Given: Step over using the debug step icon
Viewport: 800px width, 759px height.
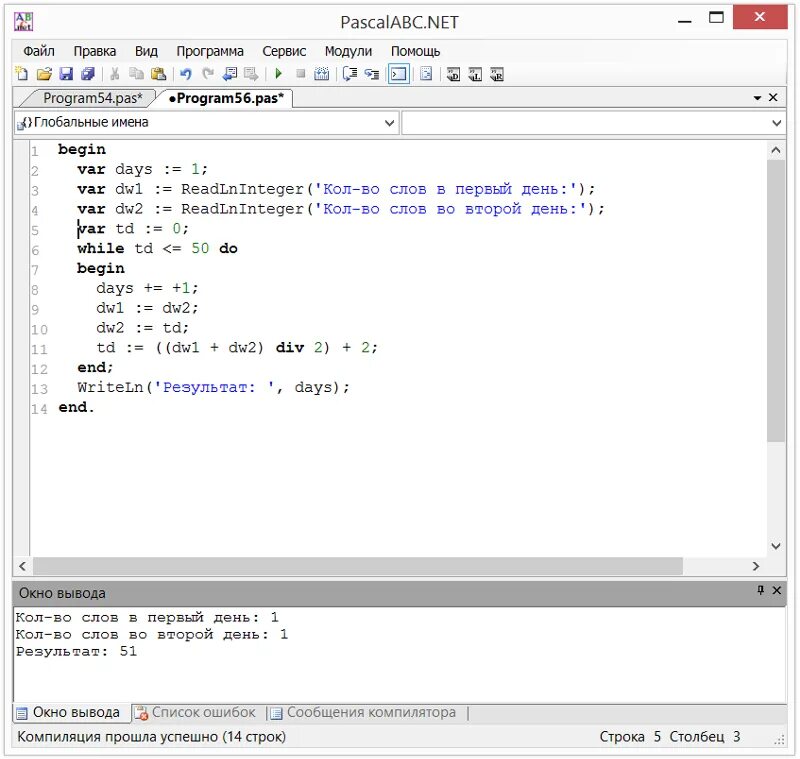Looking at the screenshot, I should coord(350,74).
